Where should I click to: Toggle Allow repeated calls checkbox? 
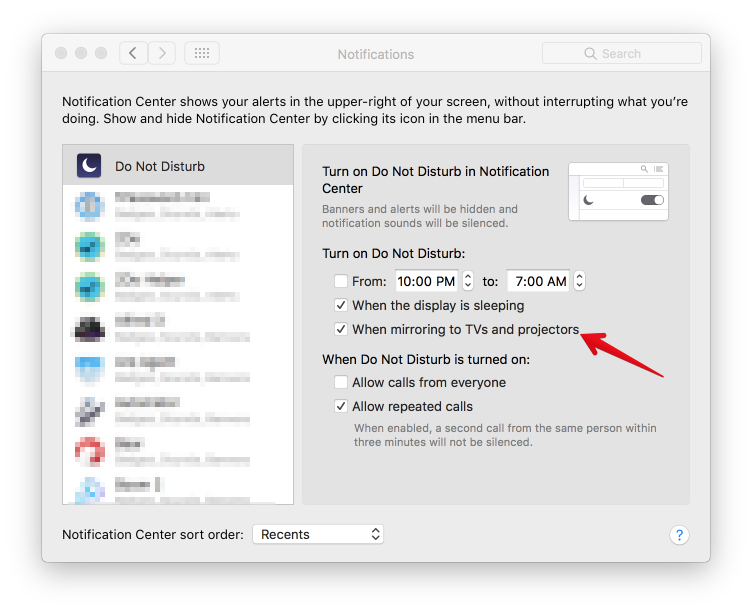pos(341,406)
